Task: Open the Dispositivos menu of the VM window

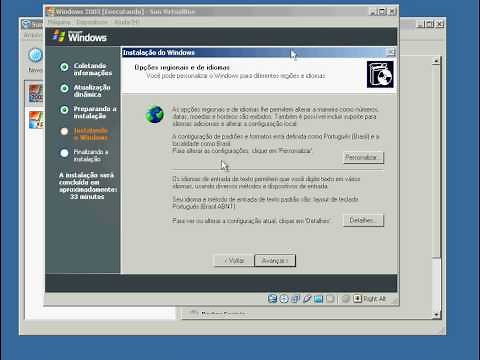Action: 92,22
